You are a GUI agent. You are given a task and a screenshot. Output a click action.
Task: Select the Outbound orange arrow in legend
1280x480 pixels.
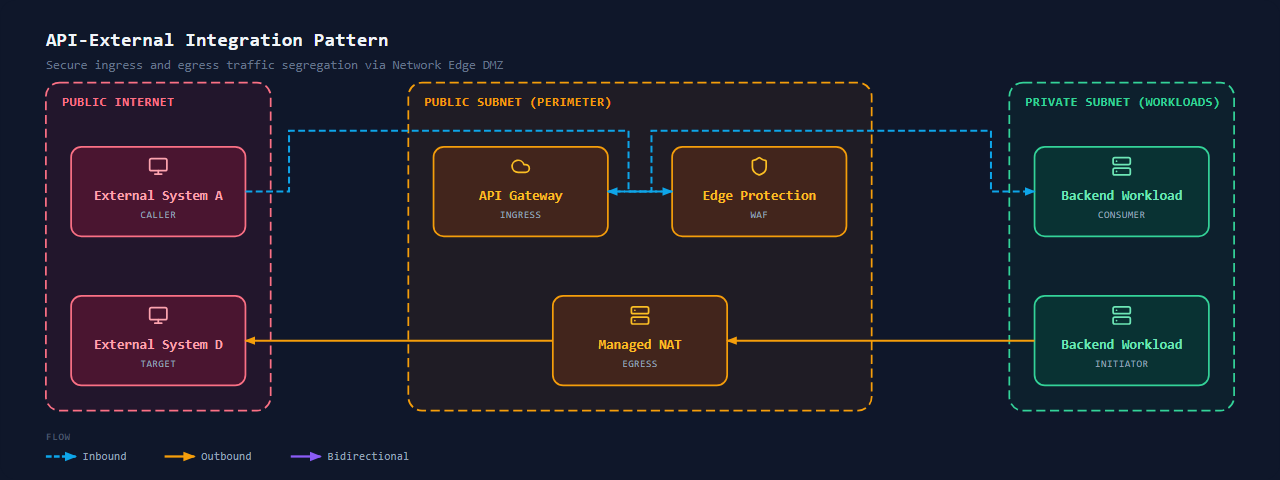(x=180, y=456)
